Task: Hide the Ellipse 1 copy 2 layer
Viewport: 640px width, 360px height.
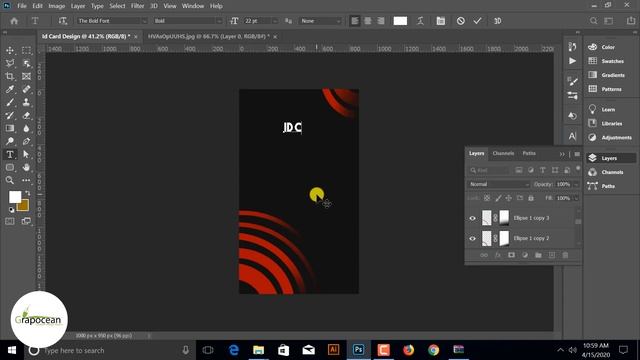Action: (x=472, y=238)
